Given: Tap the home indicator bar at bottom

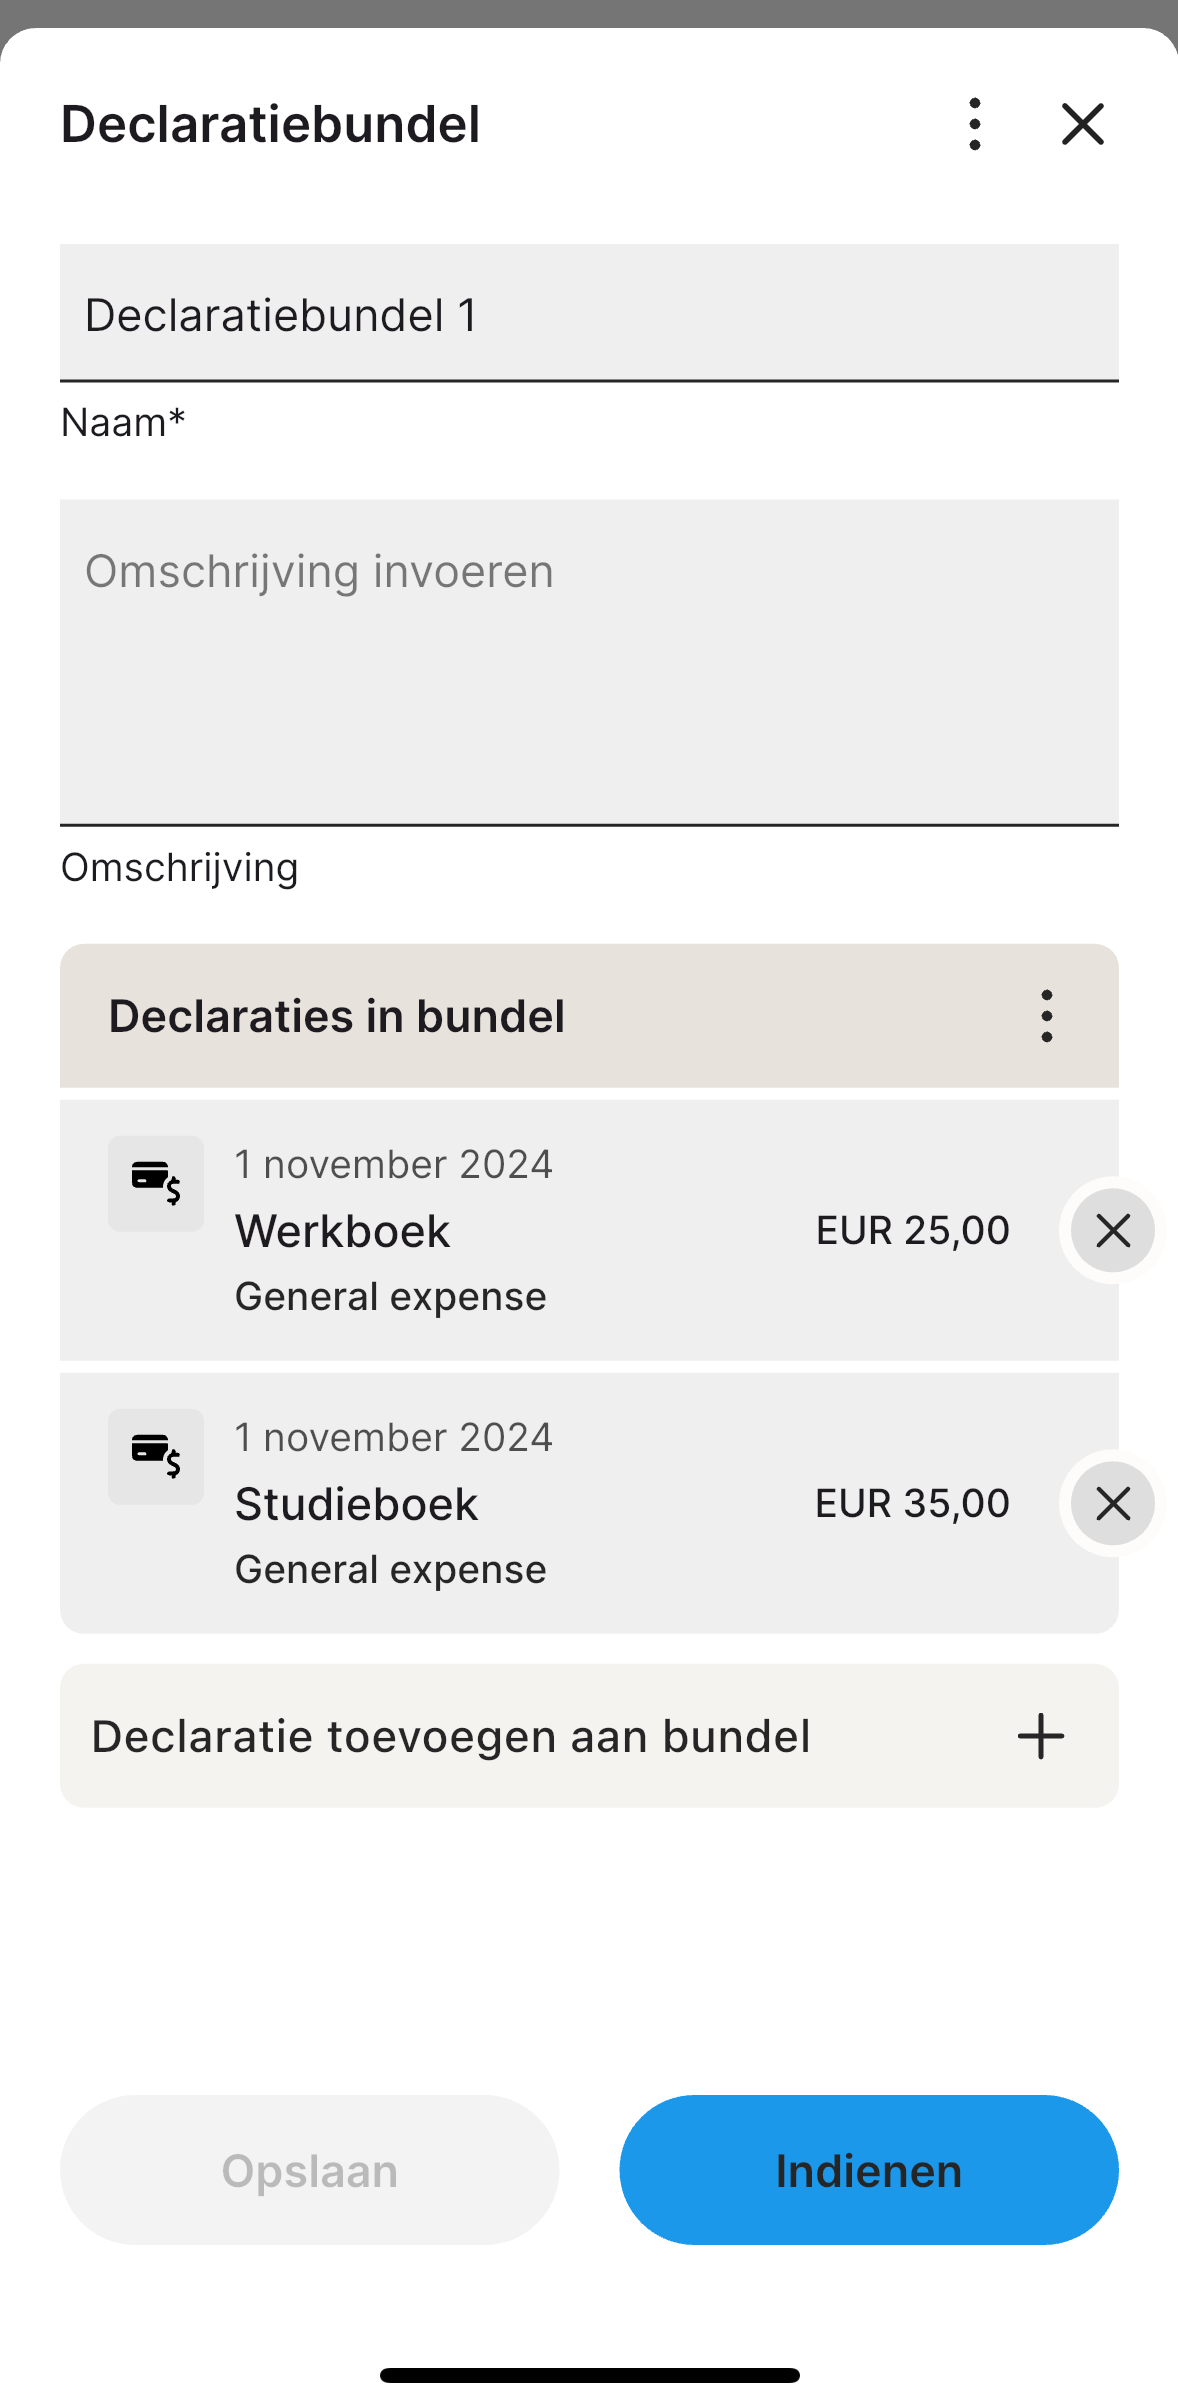Looking at the screenshot, I should click(x=589, y=2375).
